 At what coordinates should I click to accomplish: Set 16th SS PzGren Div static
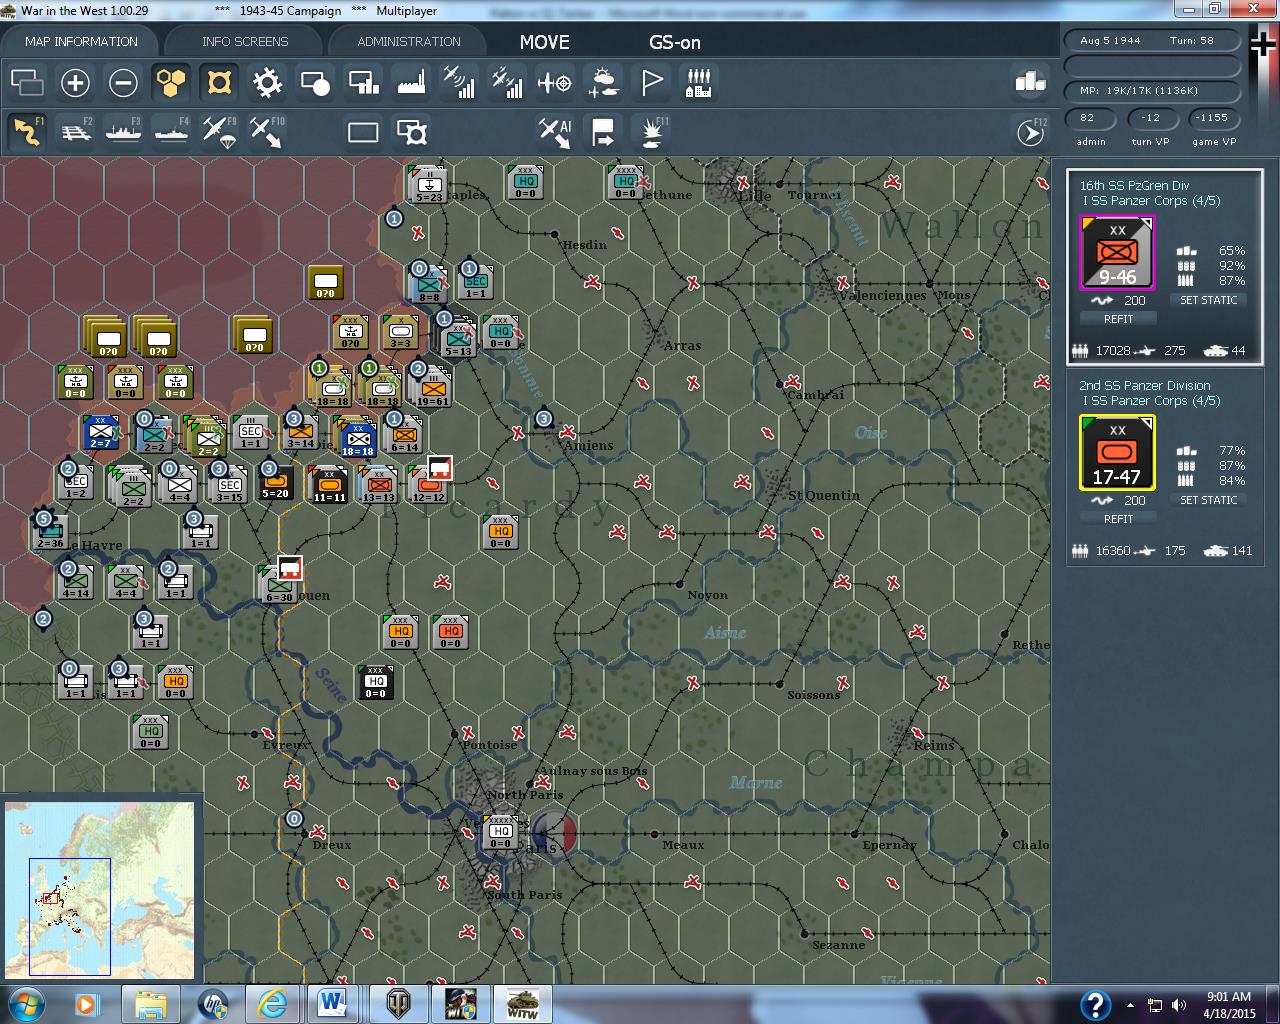click(1209, 300)
